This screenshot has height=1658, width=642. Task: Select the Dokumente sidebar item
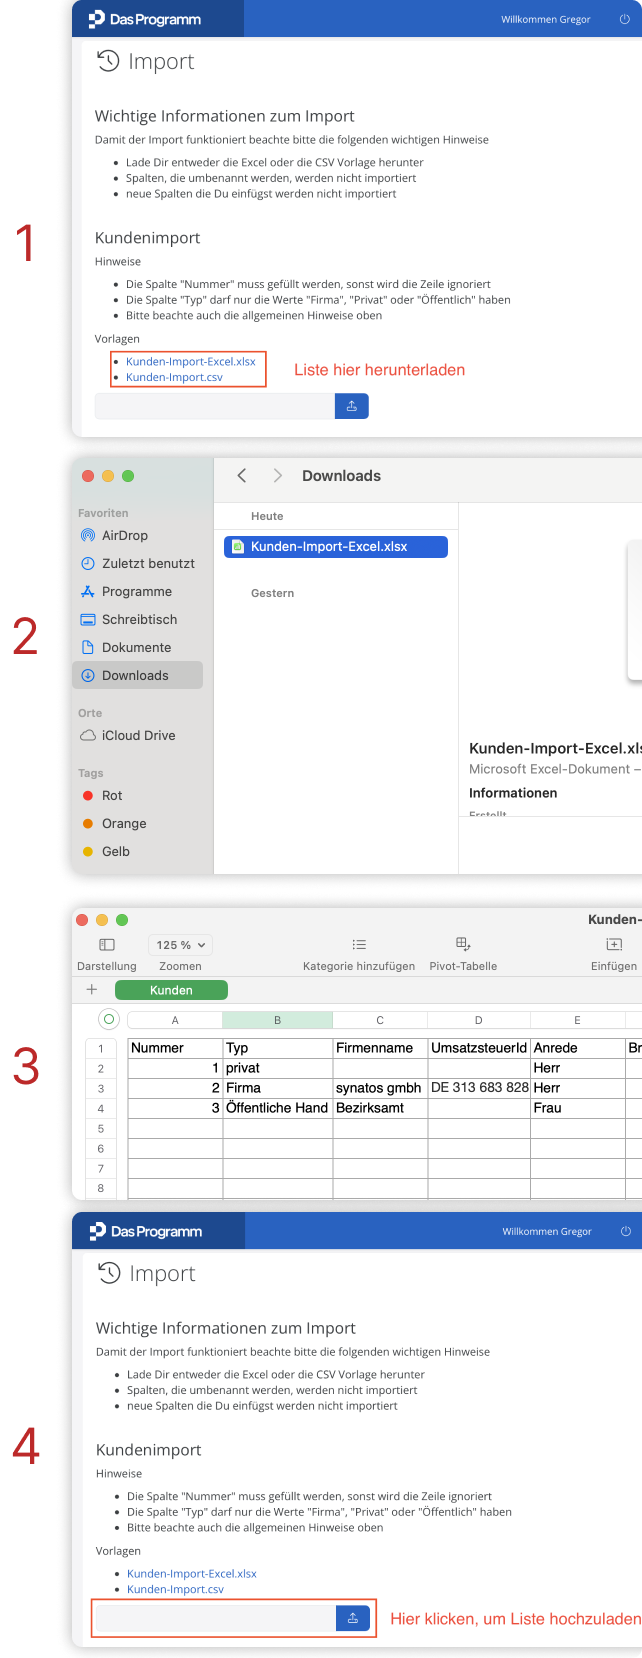pyautogui.click(x=136, y=648)
